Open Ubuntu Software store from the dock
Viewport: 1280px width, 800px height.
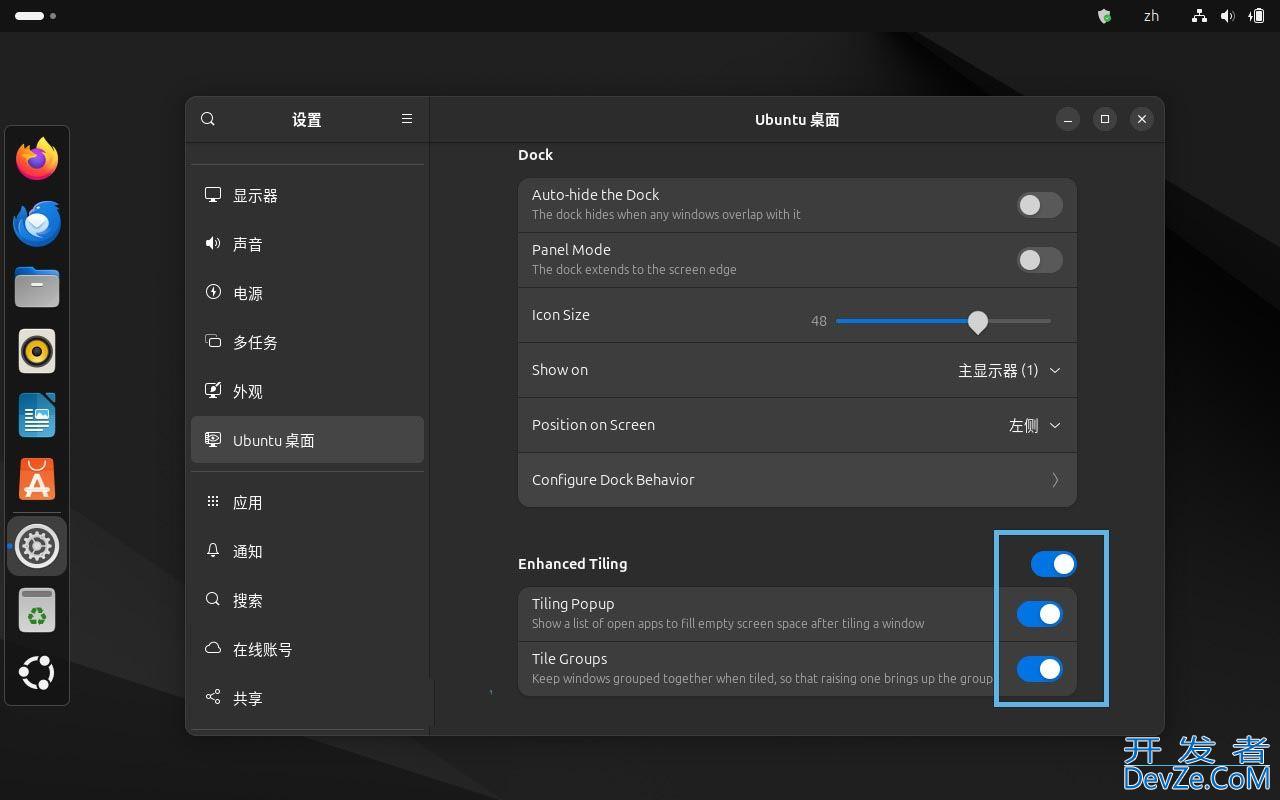coord(37,479)
